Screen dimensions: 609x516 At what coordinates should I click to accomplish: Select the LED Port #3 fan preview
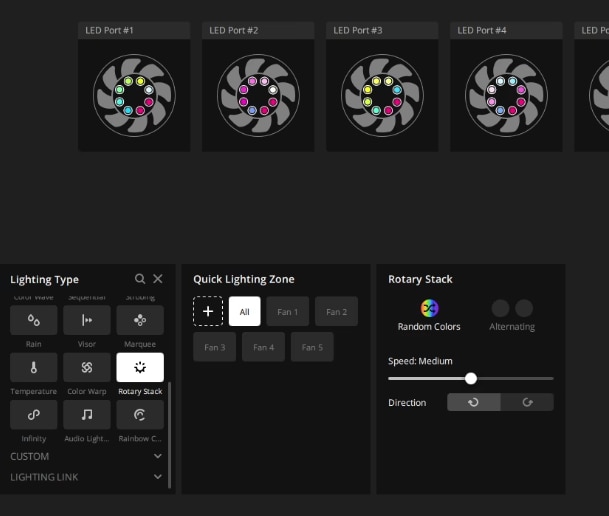coord(382,95)
